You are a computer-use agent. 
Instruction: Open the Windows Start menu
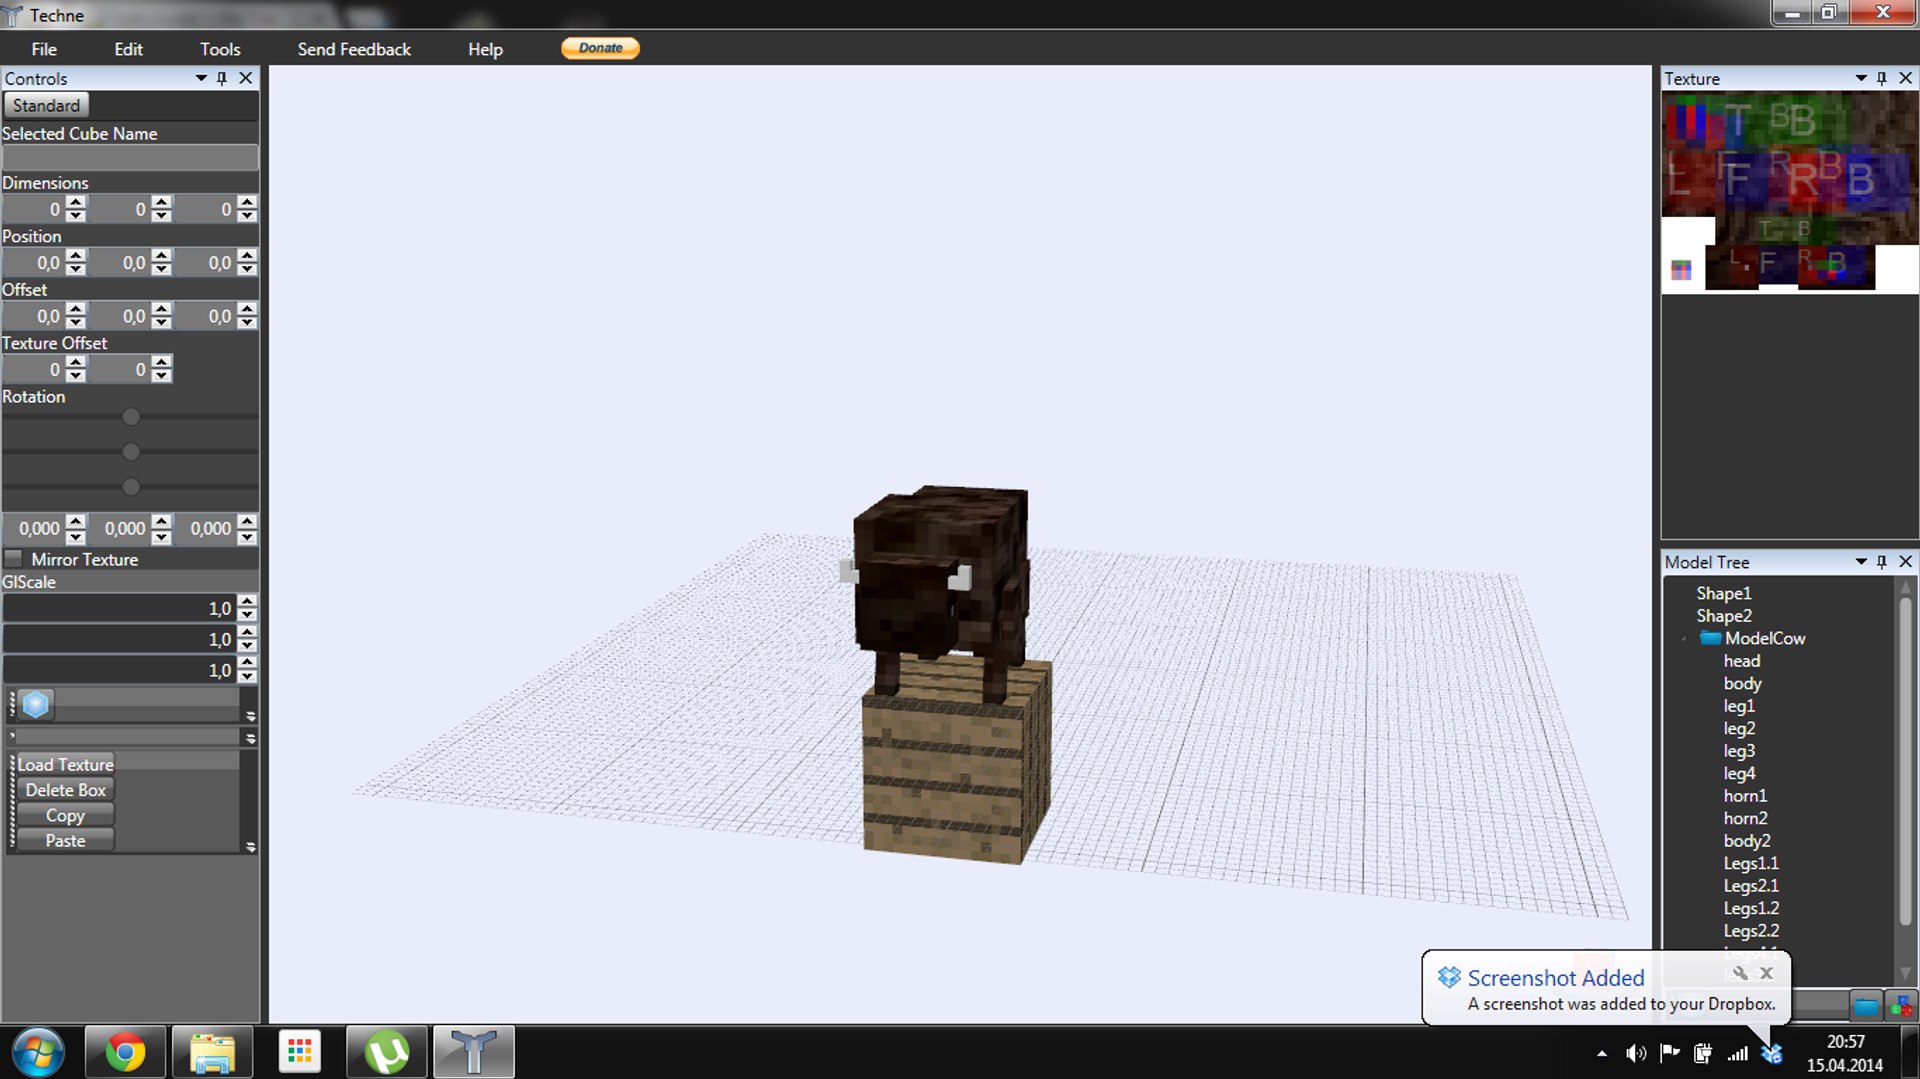pos(38,1053)
